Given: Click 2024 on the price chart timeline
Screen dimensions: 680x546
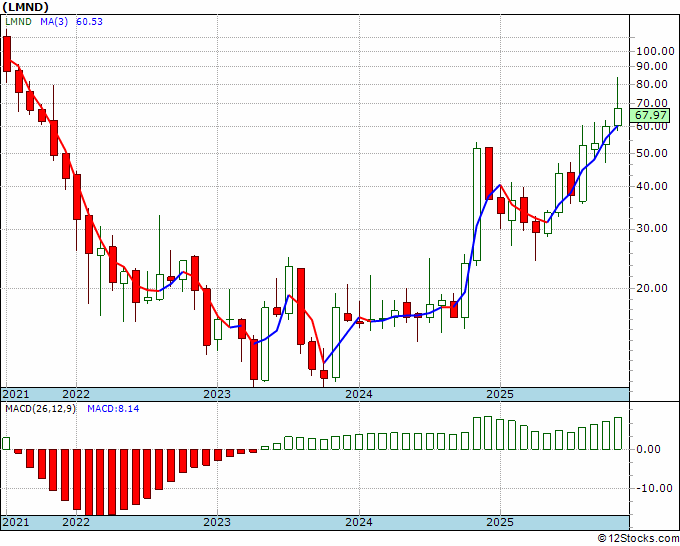Looking at the screenshot, I should [359, 394].
